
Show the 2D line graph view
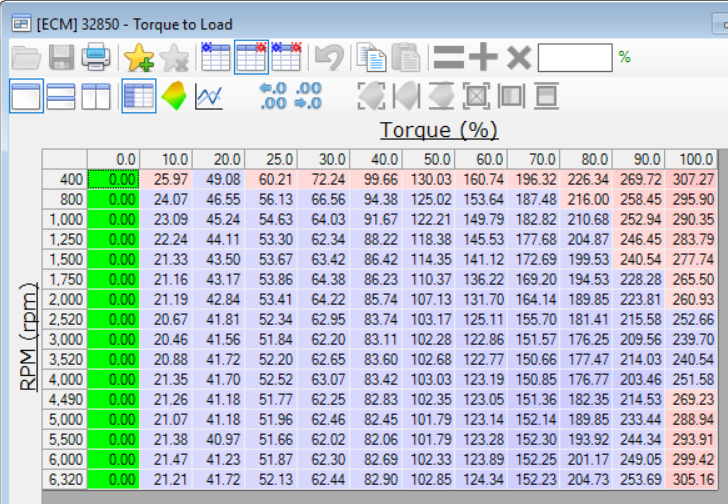pos(208,97)
